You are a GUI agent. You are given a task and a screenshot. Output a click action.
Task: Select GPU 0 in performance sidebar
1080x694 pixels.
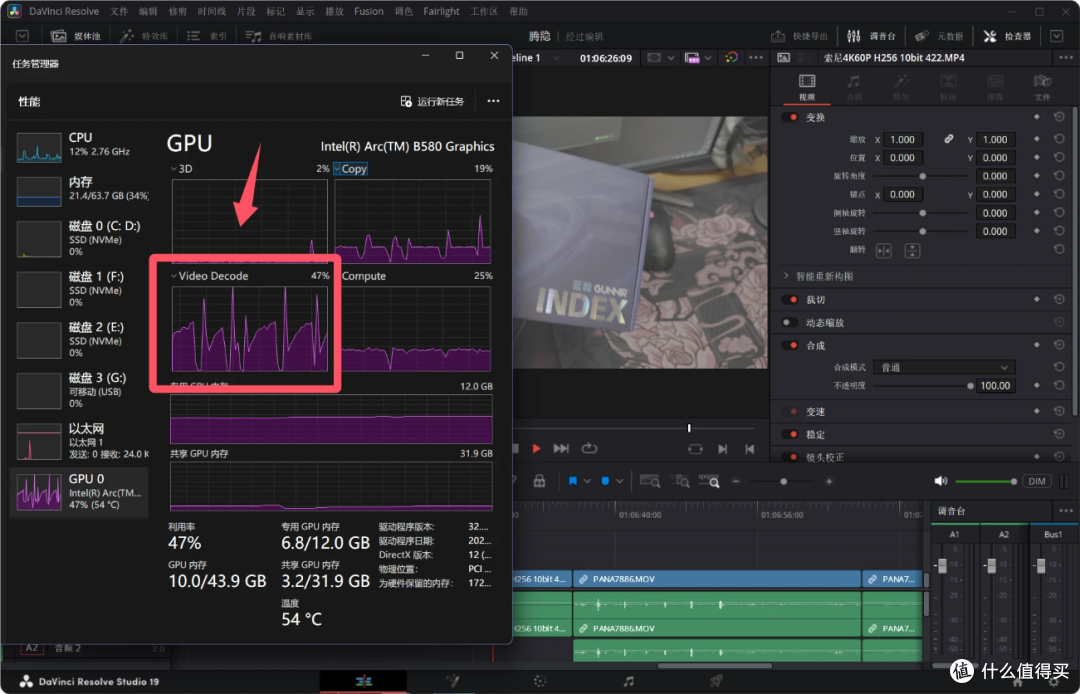pos(79,492)
